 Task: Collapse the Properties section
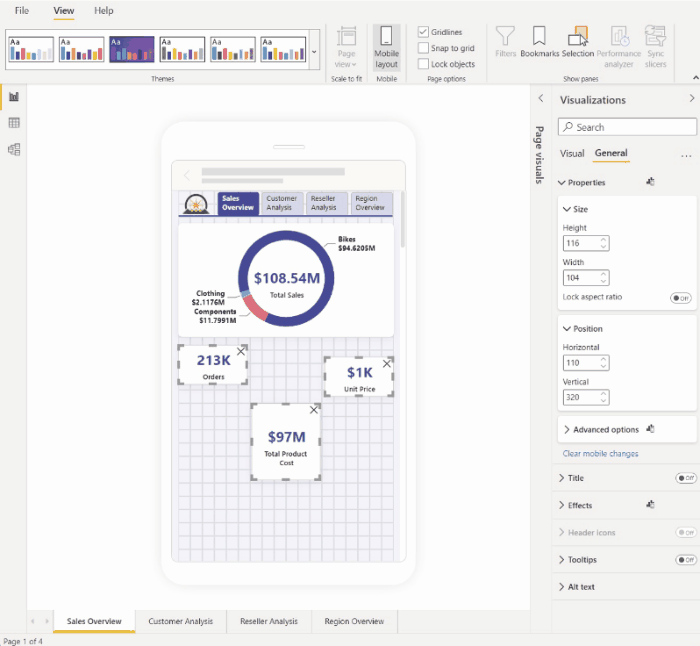pyautogui.click(x=562, y=183)
